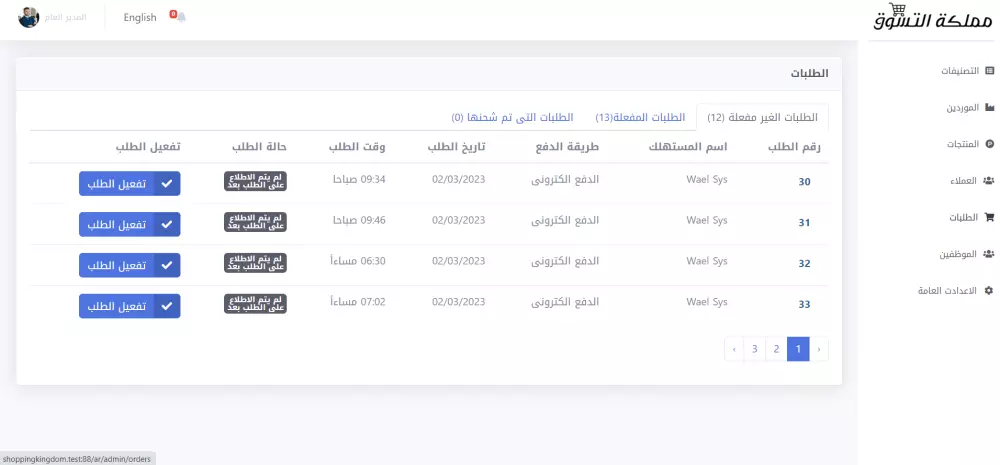Click the الموردين factory icon
The height and width of the screenshot is (465, 1000).
click(x=989, y=107)
